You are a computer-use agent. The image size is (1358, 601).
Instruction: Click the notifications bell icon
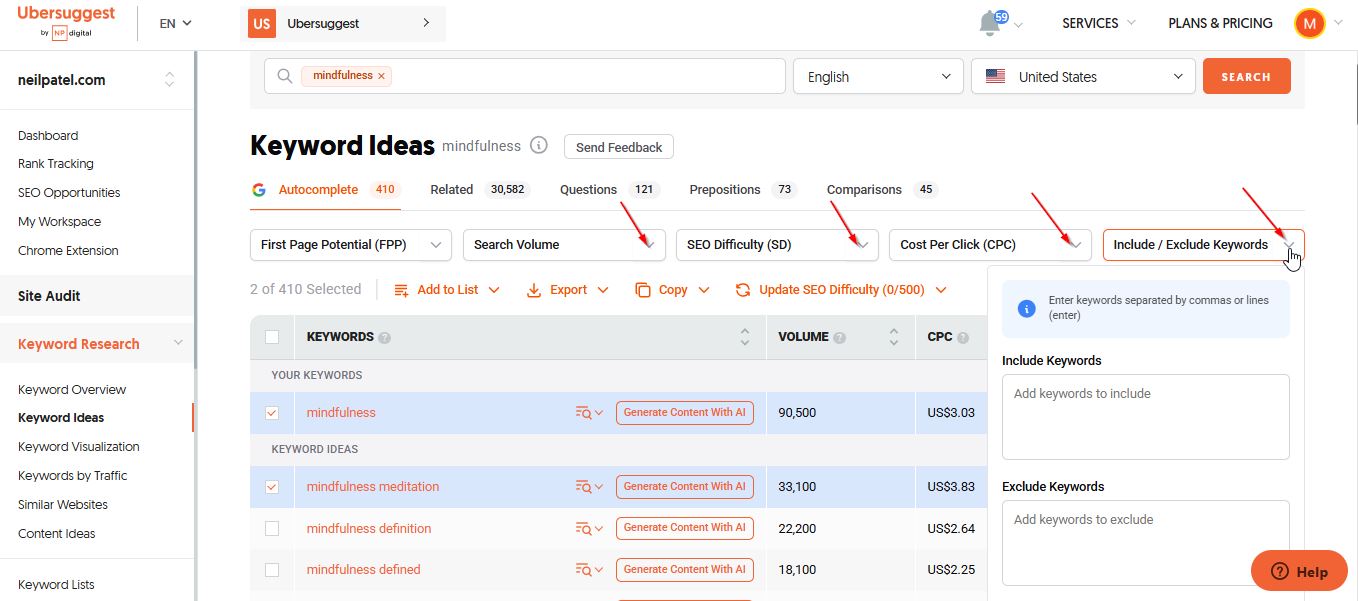pyautogui.click(x=990, y=23)
